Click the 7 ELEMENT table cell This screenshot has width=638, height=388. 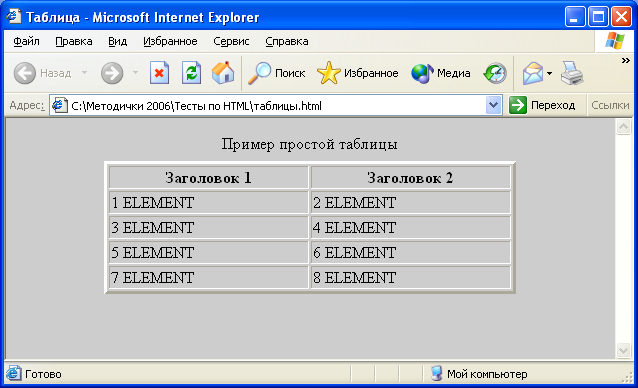208,277
